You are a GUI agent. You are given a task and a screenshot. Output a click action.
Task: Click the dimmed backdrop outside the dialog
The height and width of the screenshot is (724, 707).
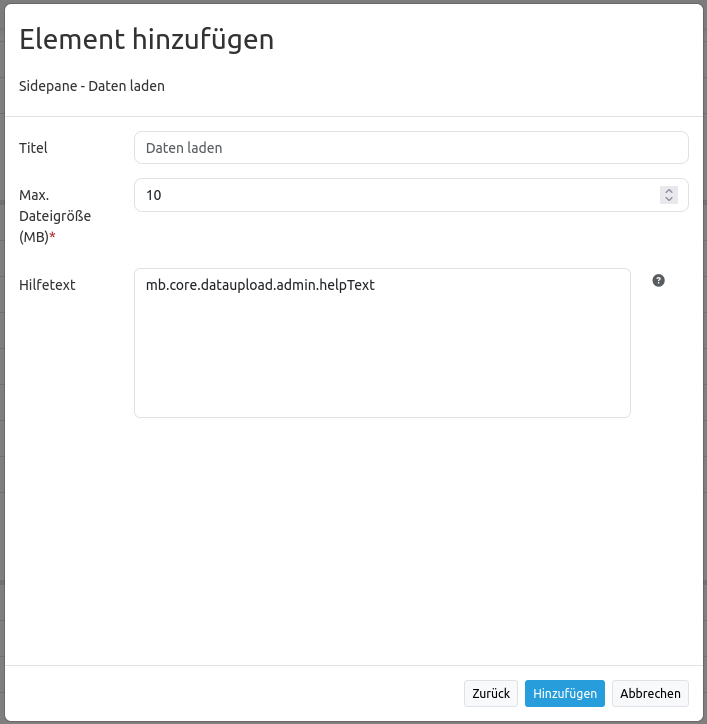[3, 400]
